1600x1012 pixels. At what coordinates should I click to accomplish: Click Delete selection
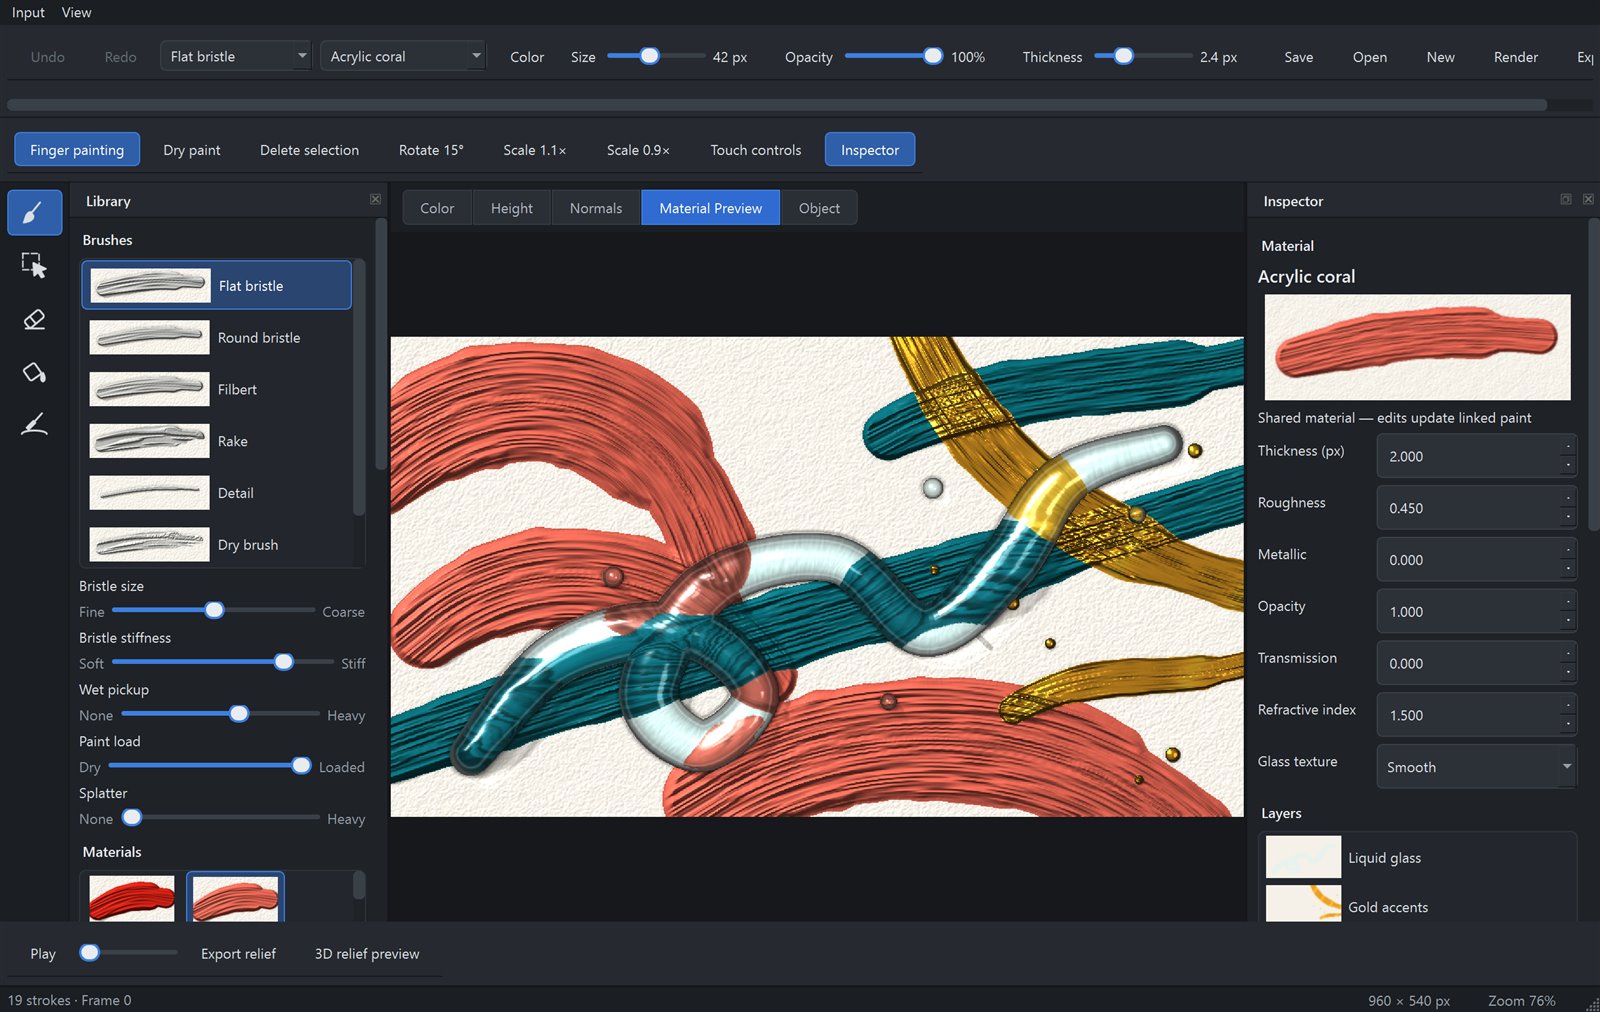(x=309, y=150)
